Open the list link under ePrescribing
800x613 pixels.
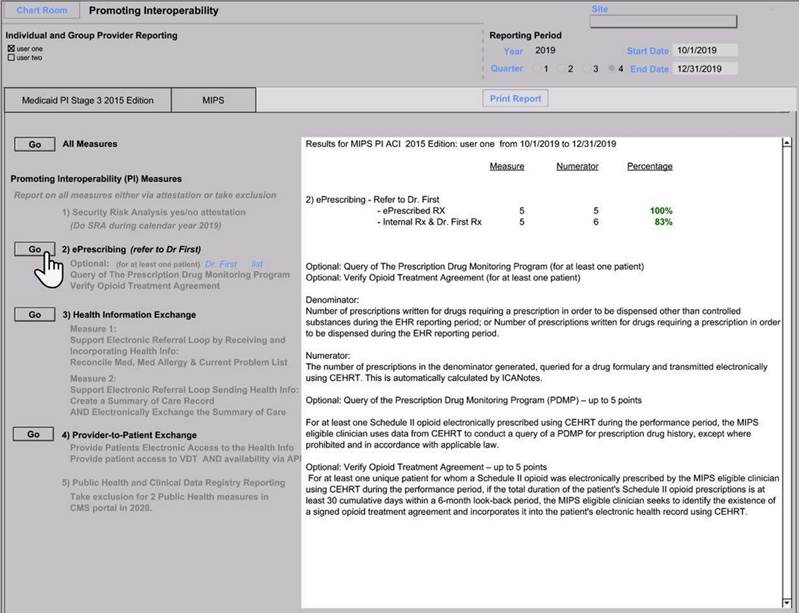click(257, 263)
